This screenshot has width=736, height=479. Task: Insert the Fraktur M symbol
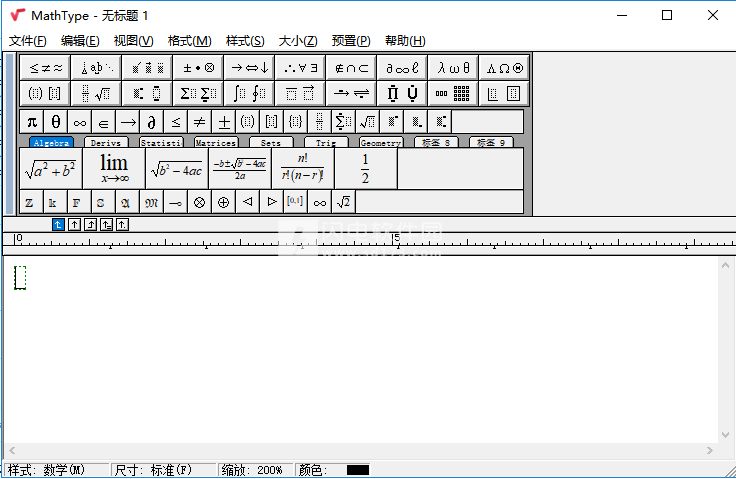152,202
